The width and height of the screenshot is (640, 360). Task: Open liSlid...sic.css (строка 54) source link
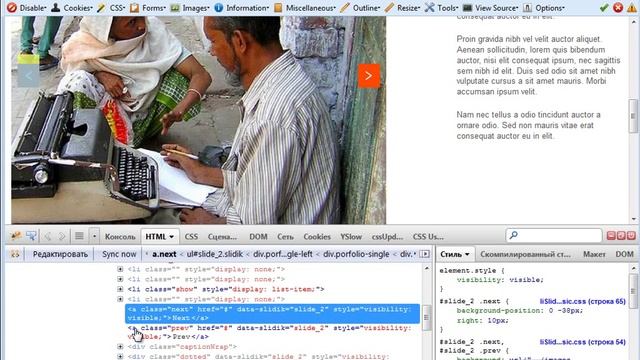click(x=582, y=342)
